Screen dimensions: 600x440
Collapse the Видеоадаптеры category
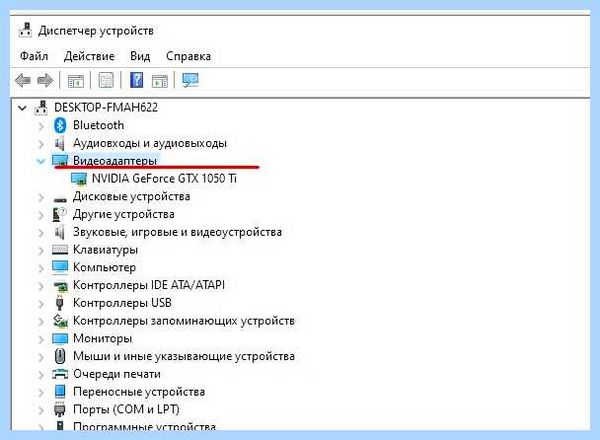41,161
